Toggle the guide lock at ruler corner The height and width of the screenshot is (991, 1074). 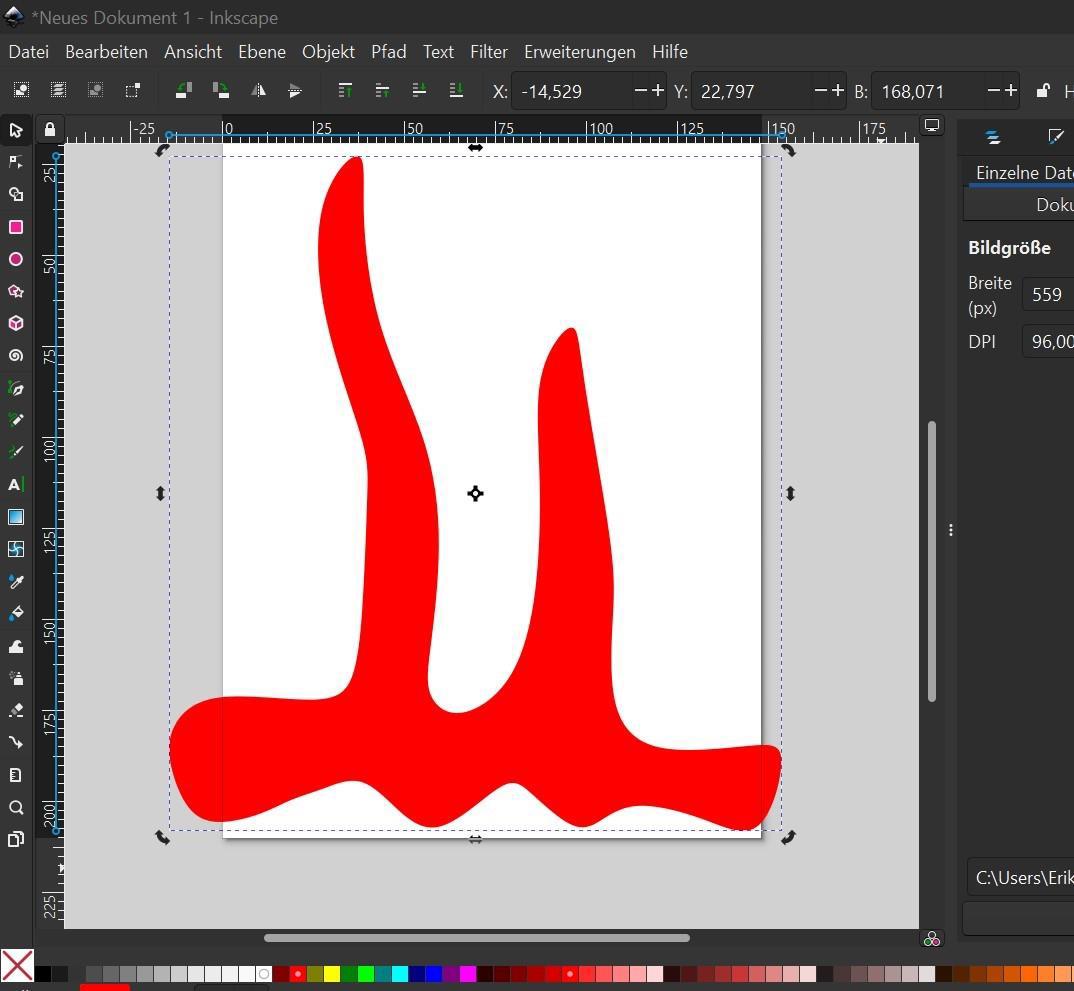(49, 129)
